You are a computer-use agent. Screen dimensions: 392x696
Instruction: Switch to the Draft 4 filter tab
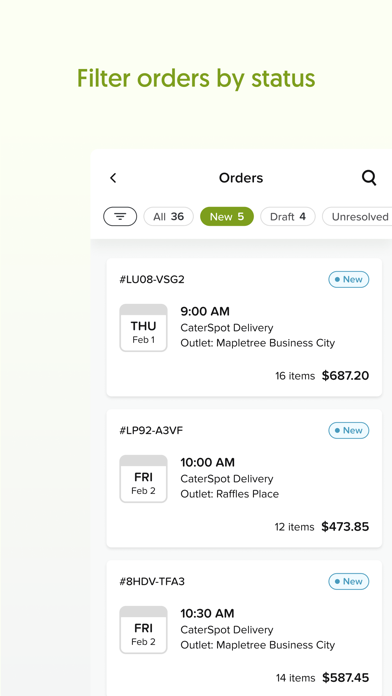[x=288, y=217]
